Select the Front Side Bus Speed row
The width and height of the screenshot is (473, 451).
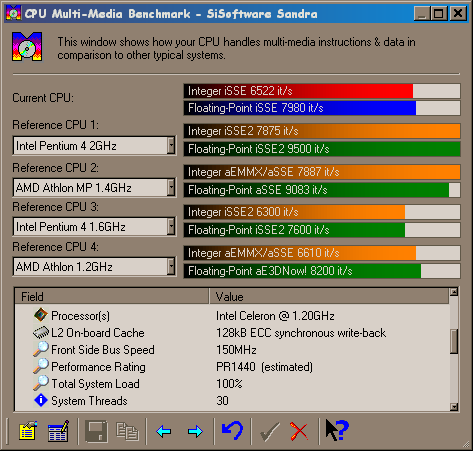pyautogui.click(x=232, y=350)
